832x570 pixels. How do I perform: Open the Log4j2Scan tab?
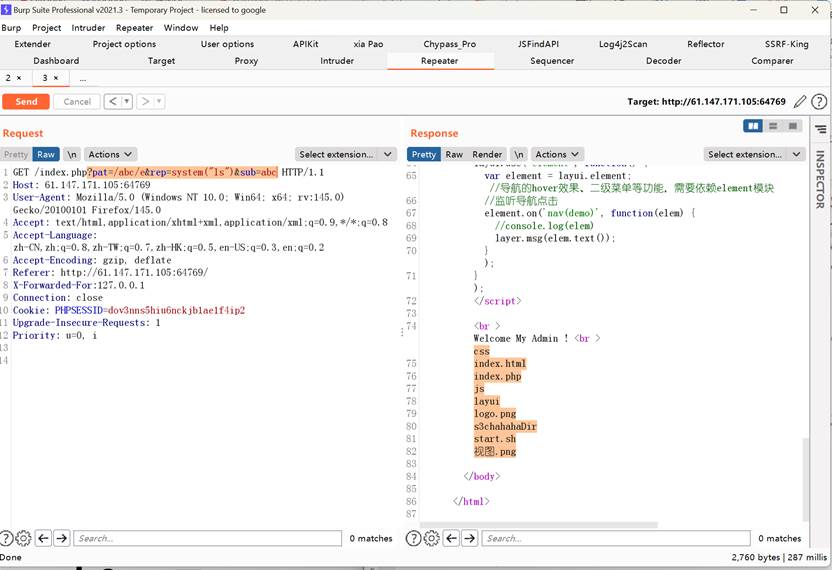[623, 44]
